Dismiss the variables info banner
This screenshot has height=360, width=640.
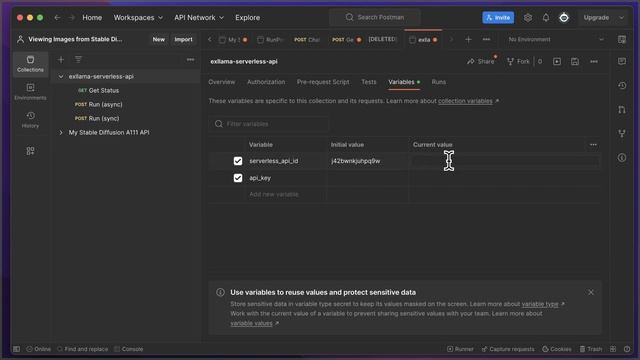point(591,292)
